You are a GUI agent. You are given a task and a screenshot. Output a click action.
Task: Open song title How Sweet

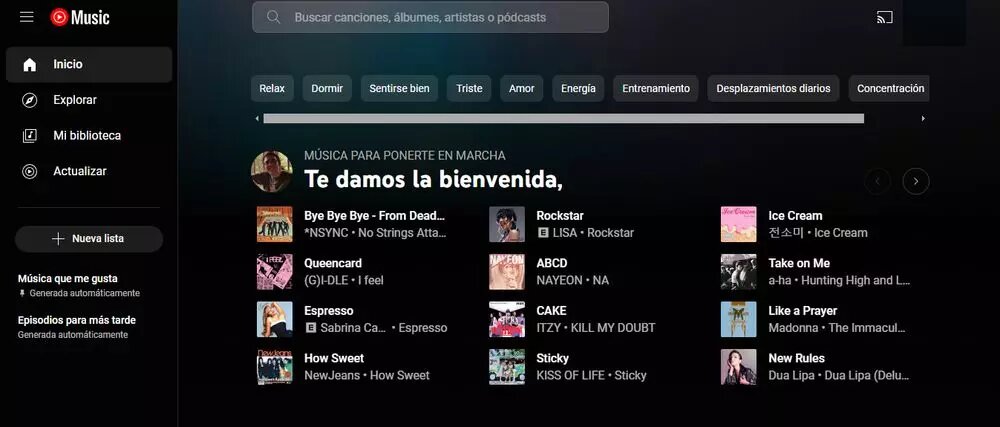click(334, 358)
